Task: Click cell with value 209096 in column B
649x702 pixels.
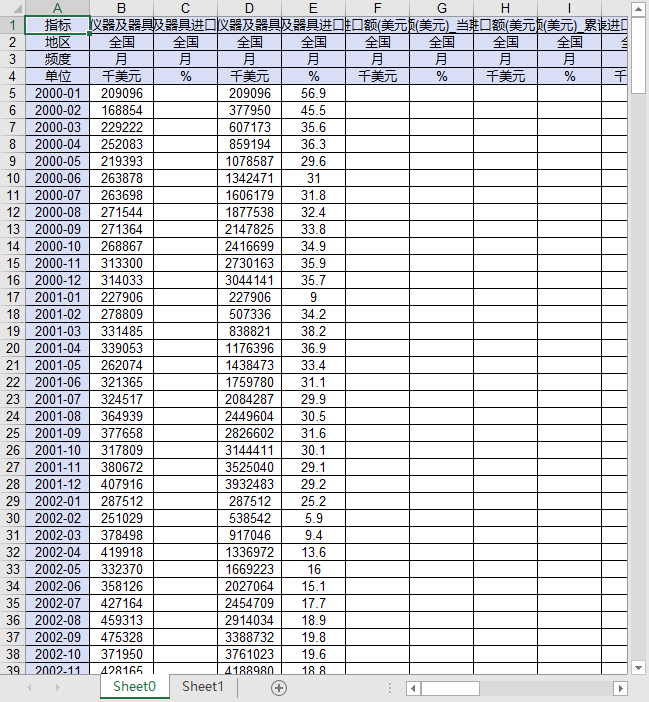Action: [122, 94]
